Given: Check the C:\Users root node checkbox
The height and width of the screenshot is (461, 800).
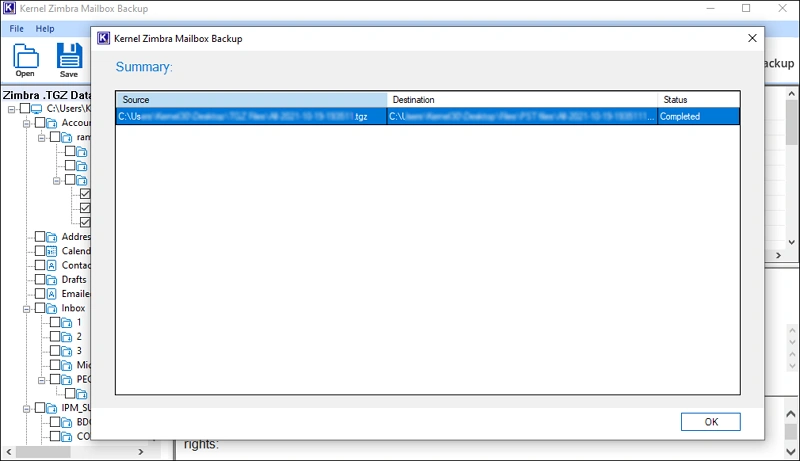Looking at the screenshot, I should tap(24, 108).
